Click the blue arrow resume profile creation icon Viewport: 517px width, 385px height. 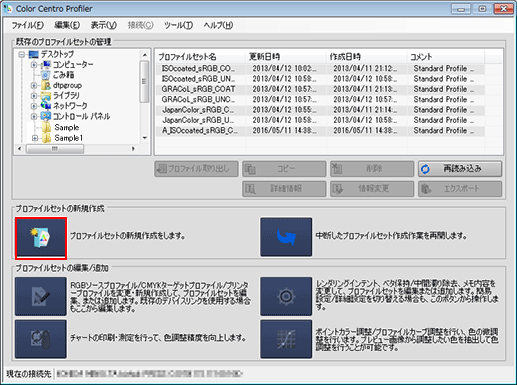[x=286, y=237]
